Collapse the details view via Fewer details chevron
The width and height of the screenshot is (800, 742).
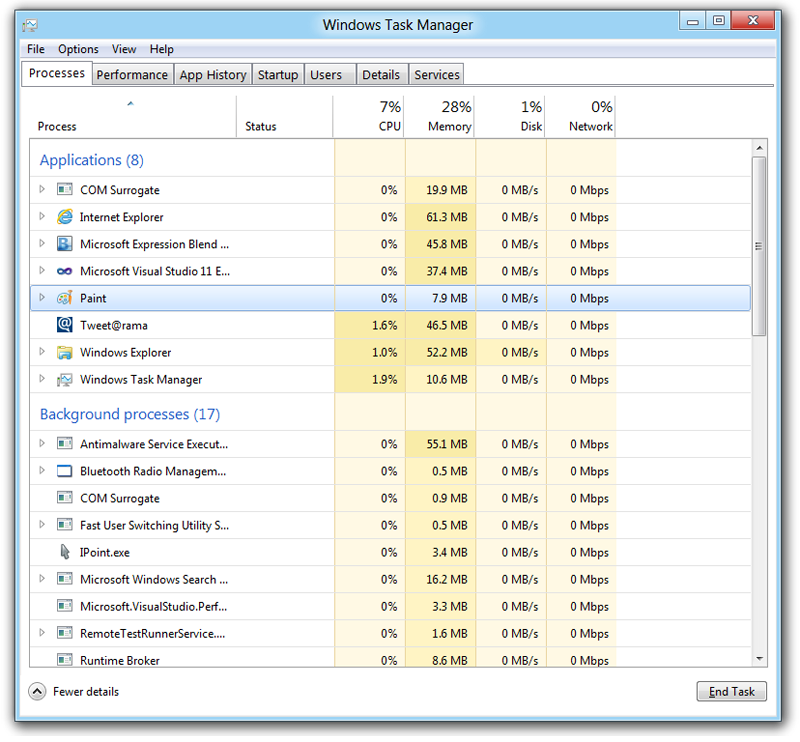[x=37, y=691]
